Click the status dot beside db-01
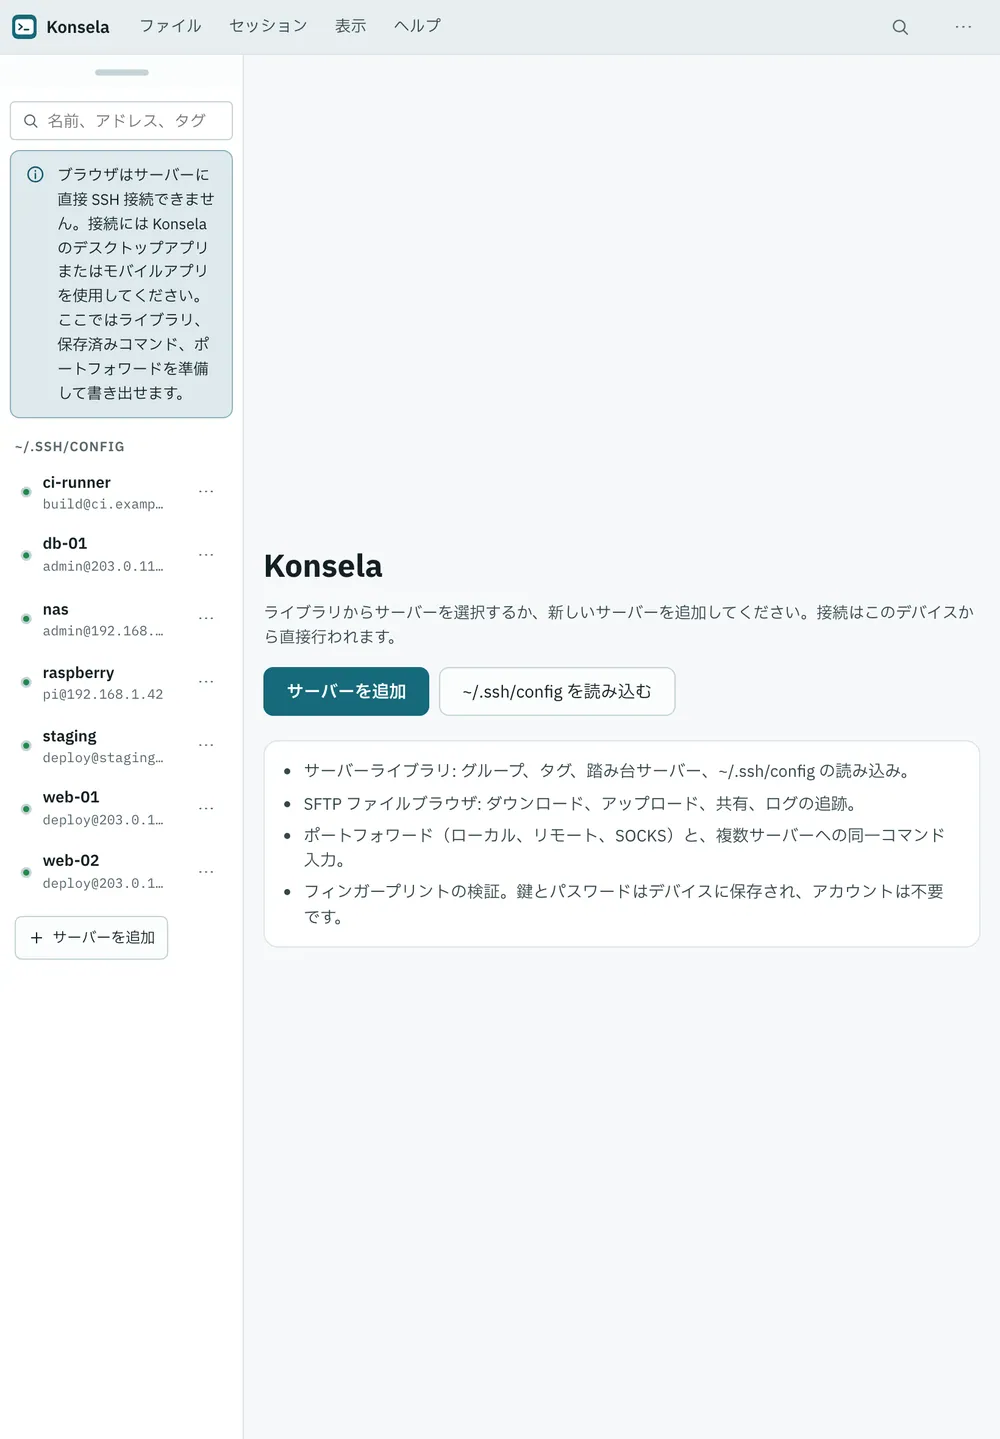This screenshot has height=1439, width=1000. [26, 555]
